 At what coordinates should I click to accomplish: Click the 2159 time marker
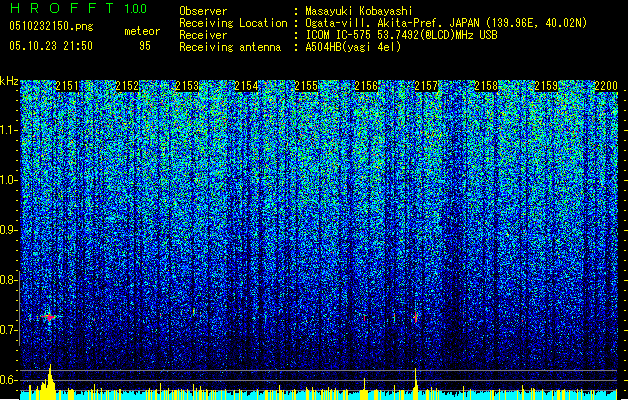pos(546,86)
